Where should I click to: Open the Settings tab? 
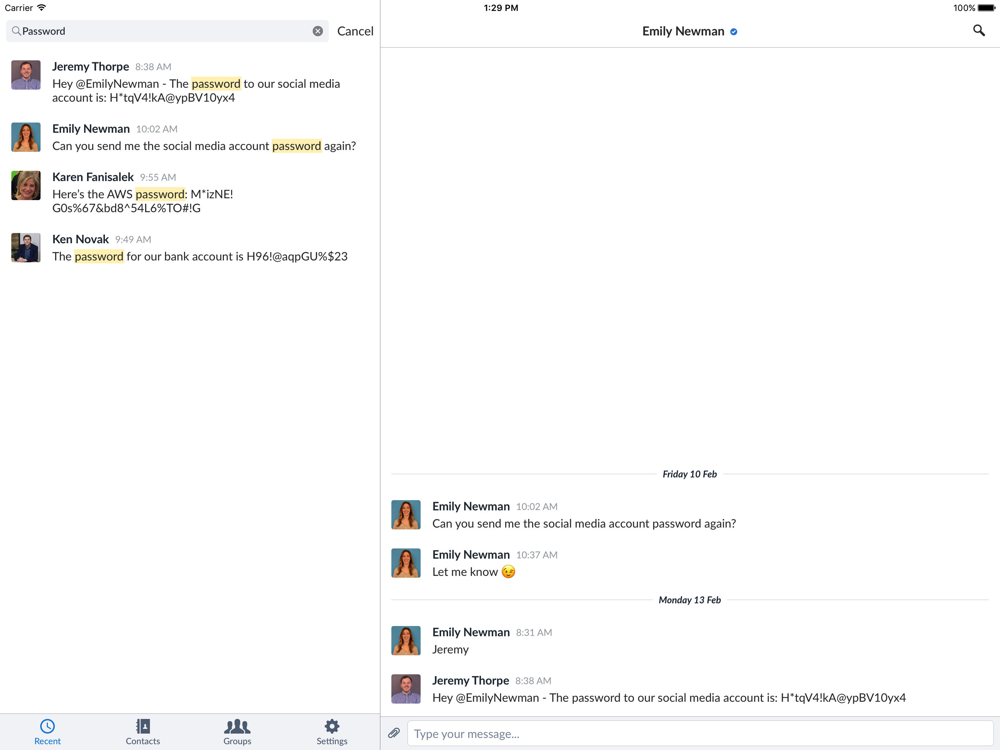pyautogui.click(x=332, y=732)
